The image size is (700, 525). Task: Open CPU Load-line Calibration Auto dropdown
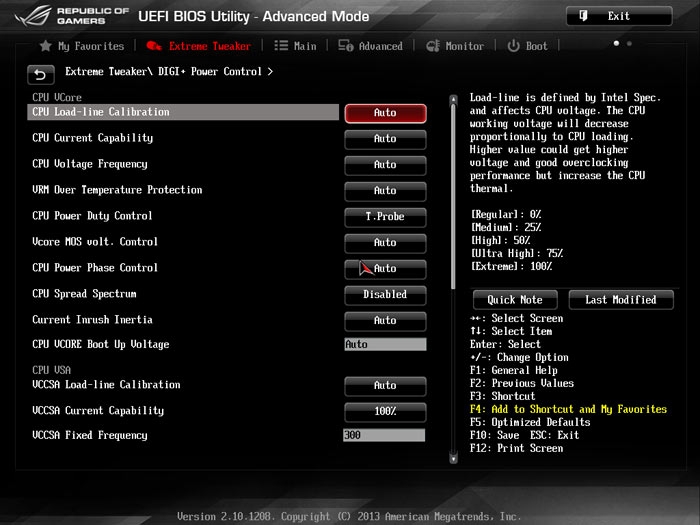[x=385, y=113]
